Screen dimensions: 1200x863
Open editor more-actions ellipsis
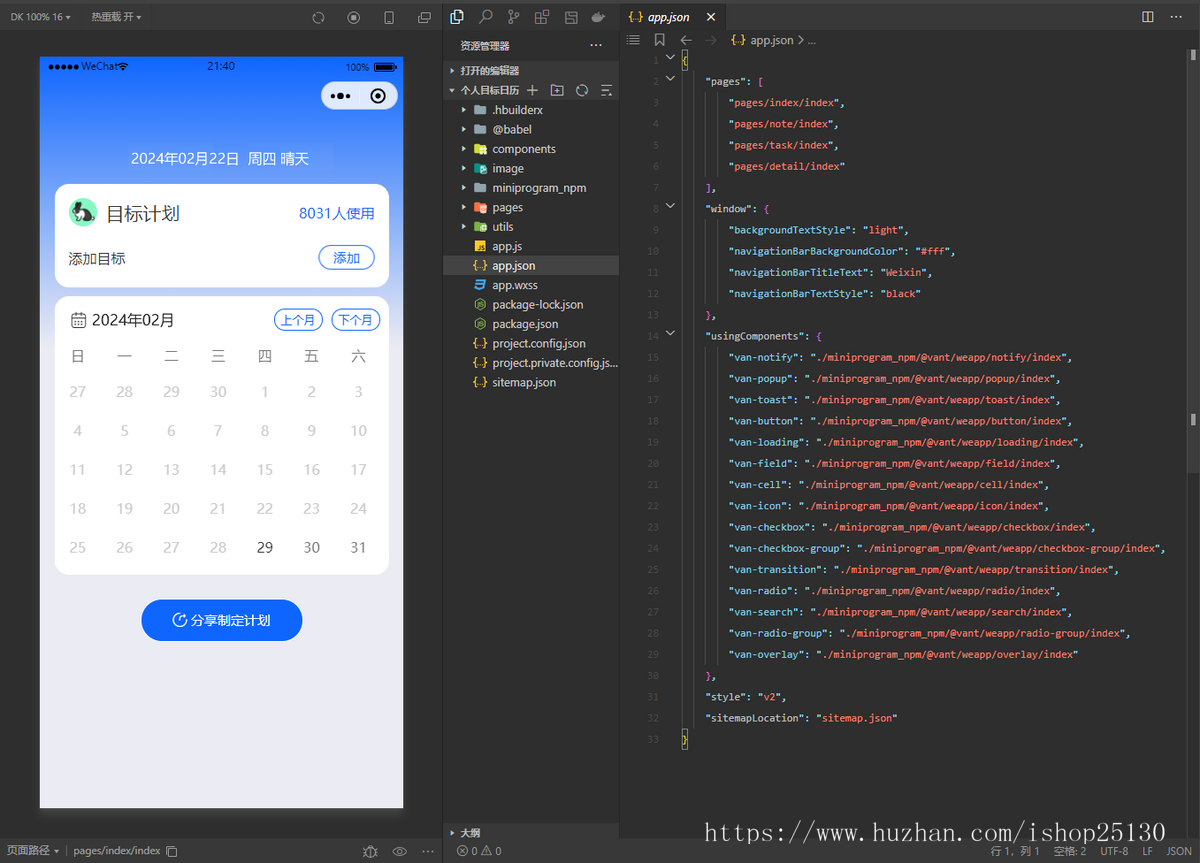click(x=1178, y=17)
